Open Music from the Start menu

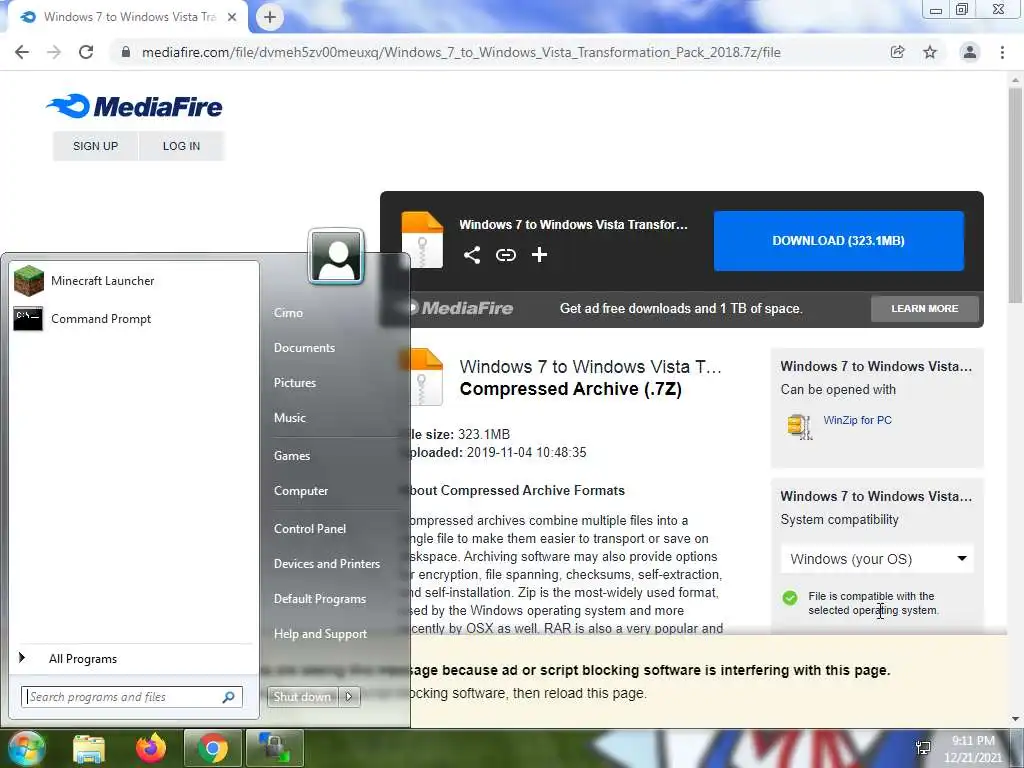point(289,418)
